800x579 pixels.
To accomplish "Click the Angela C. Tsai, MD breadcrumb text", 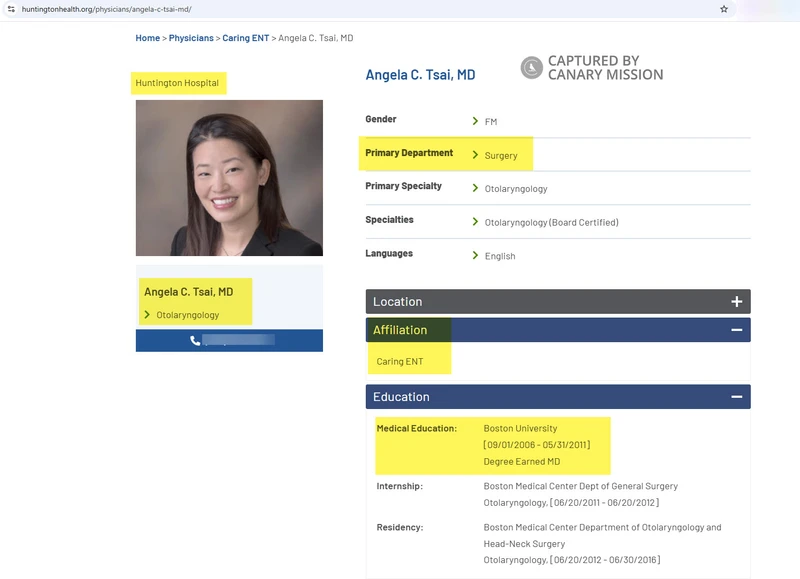I will 316,38.
